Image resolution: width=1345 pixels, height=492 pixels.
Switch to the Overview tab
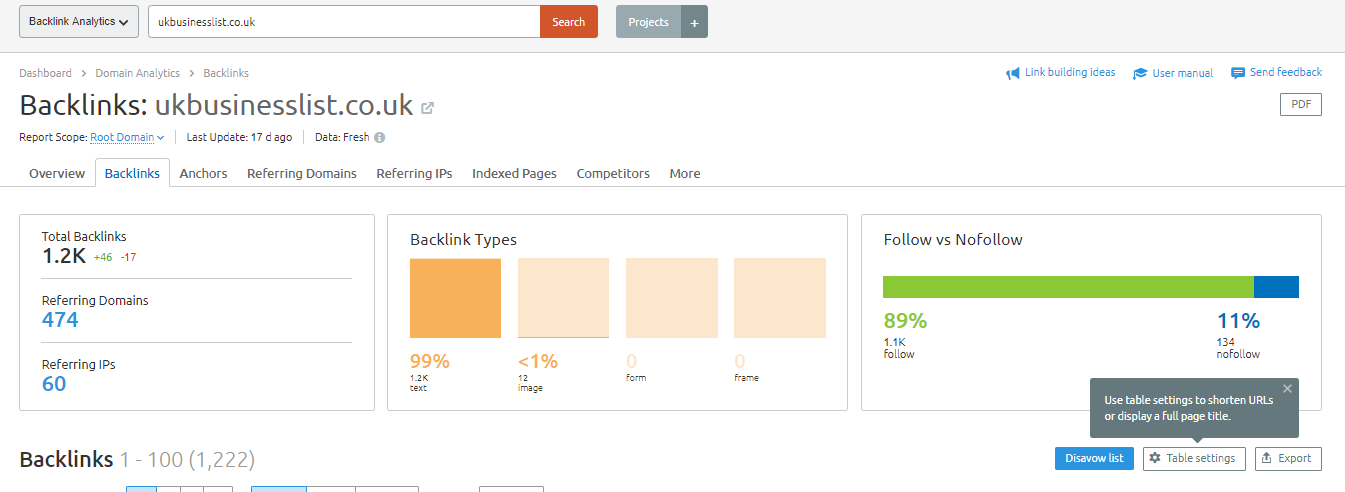click(x=57, y=173)
